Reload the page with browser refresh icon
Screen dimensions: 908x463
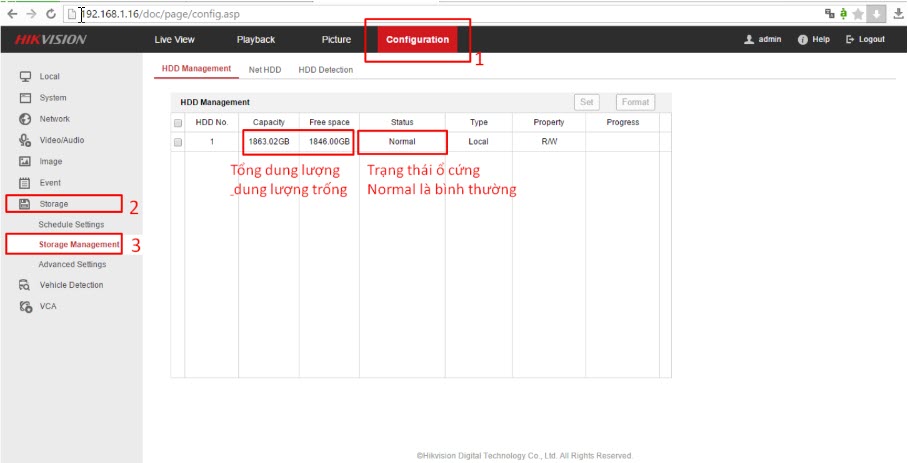pyautogui.click(x=50, y=14)
